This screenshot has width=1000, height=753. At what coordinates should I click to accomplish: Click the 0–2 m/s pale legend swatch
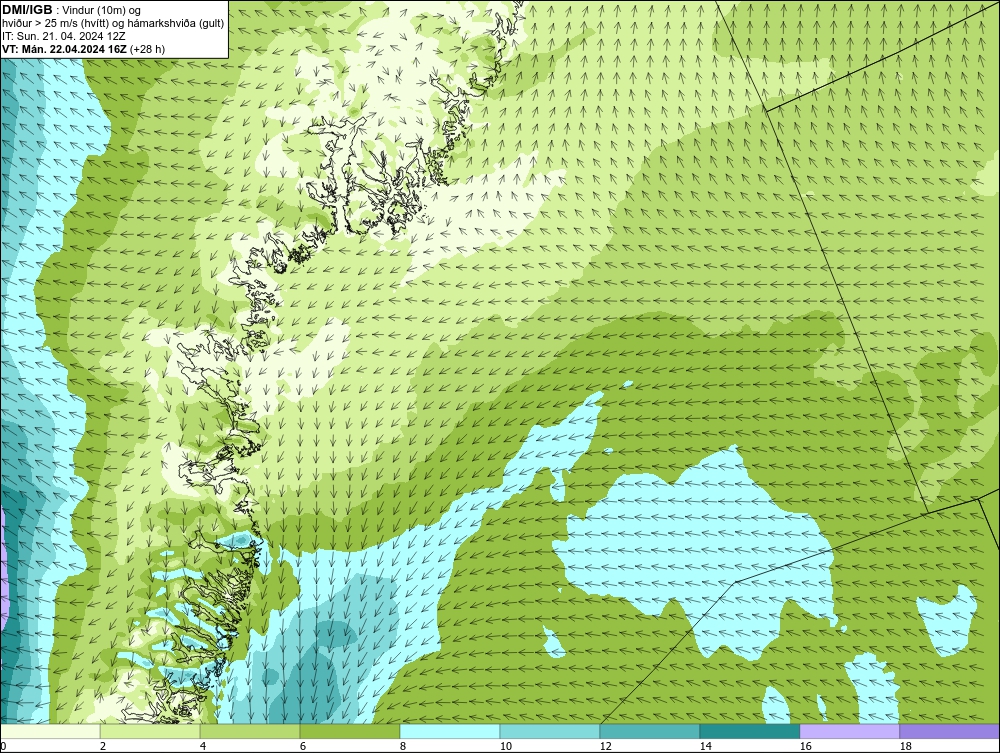tap(50, 731)
